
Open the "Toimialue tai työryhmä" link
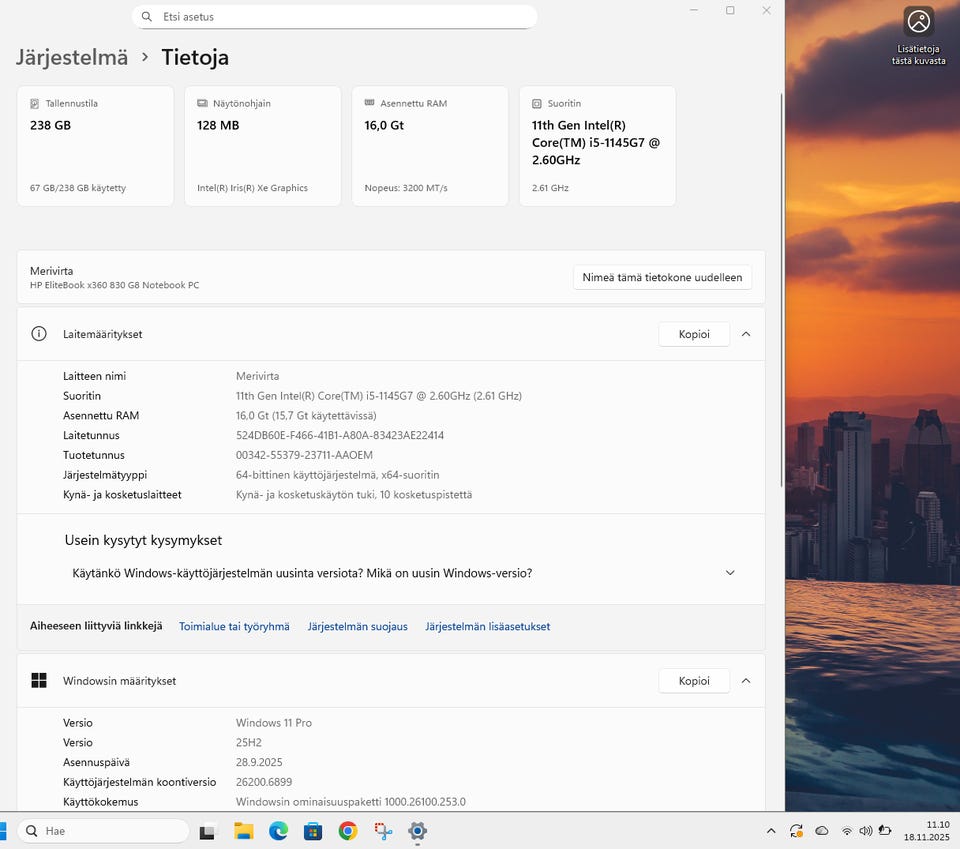coord(234,627)
